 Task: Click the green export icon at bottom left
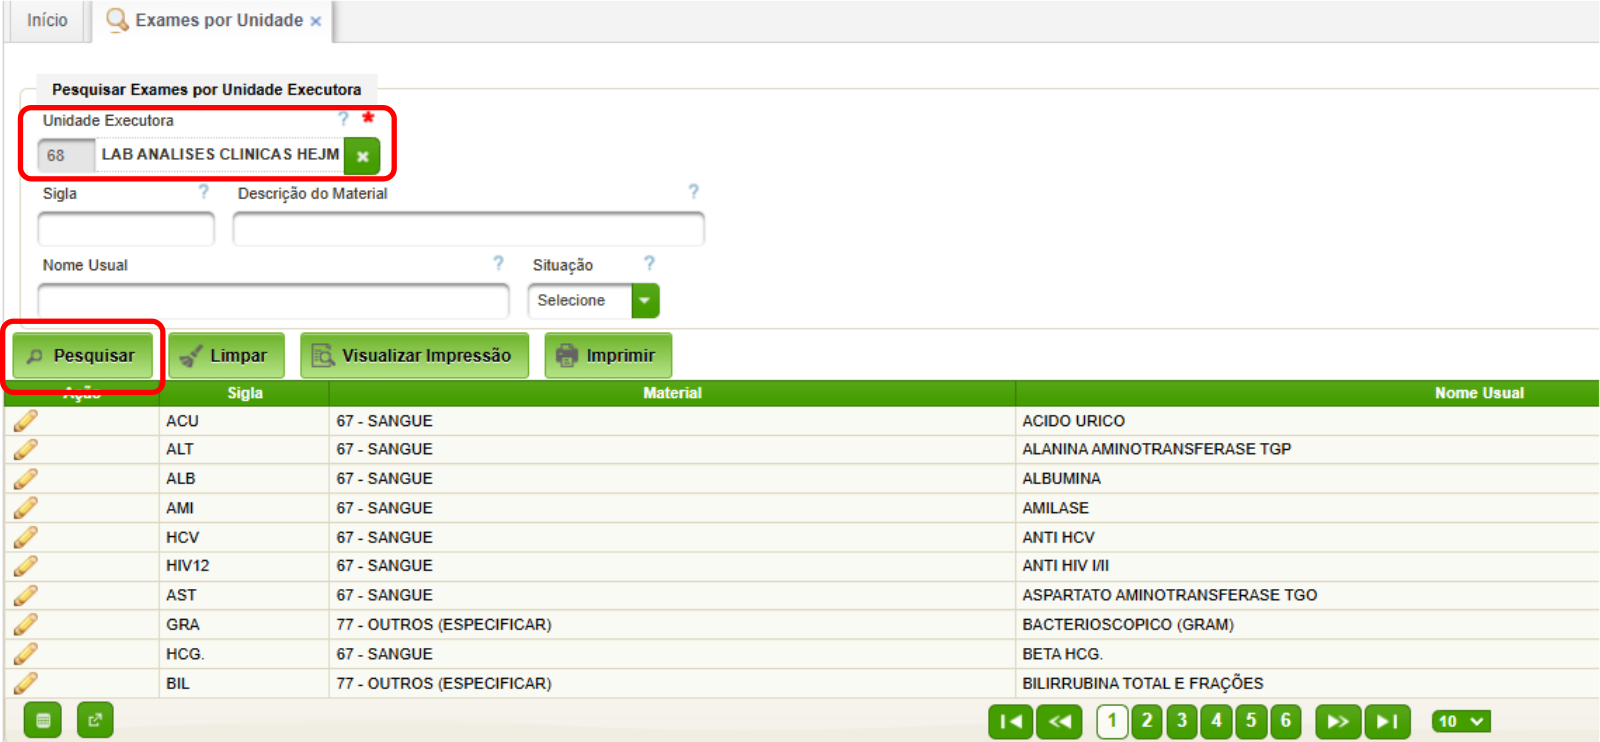click(95, 720)
